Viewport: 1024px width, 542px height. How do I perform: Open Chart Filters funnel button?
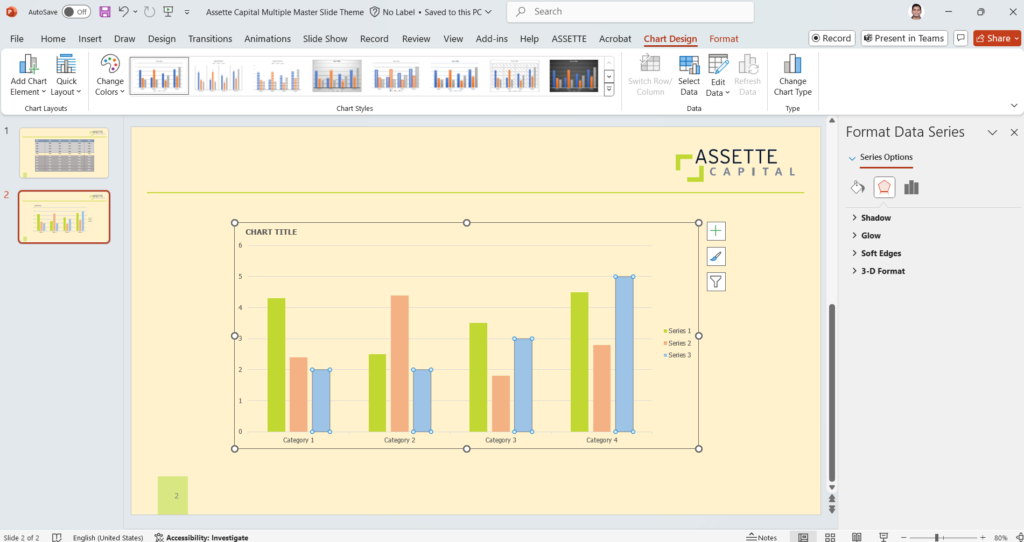click(x=716, y=281)
